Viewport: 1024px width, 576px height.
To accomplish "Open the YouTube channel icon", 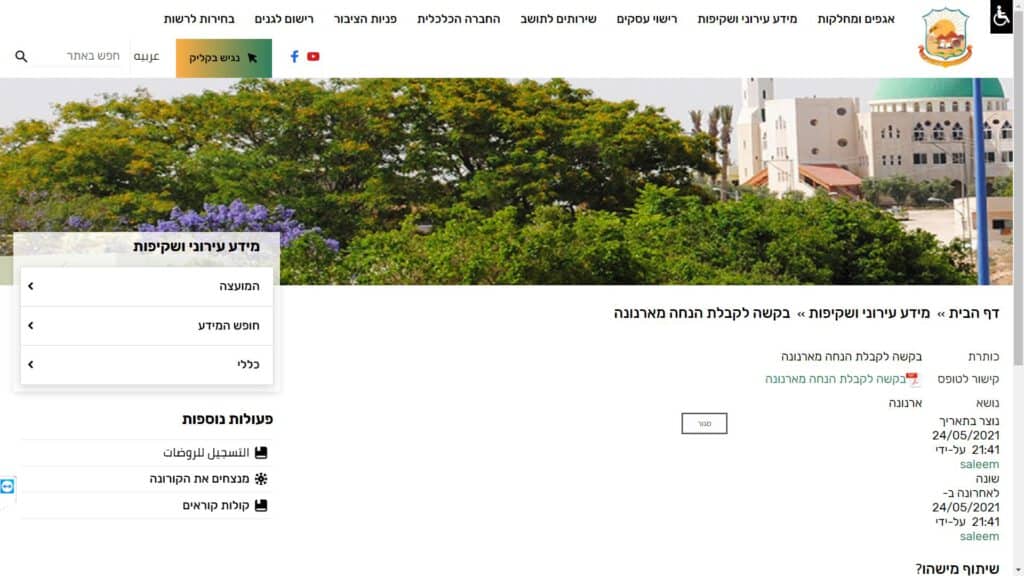I will click(313, 57).
